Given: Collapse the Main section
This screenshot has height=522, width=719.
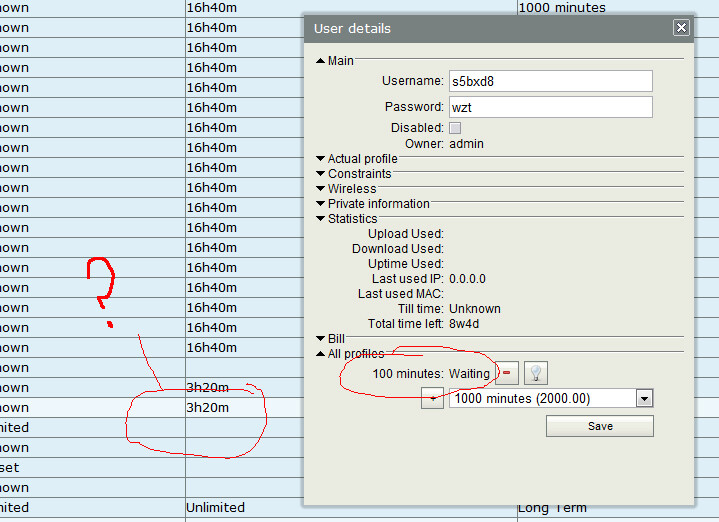Looking at the screenshot, I should coord(321,61).
